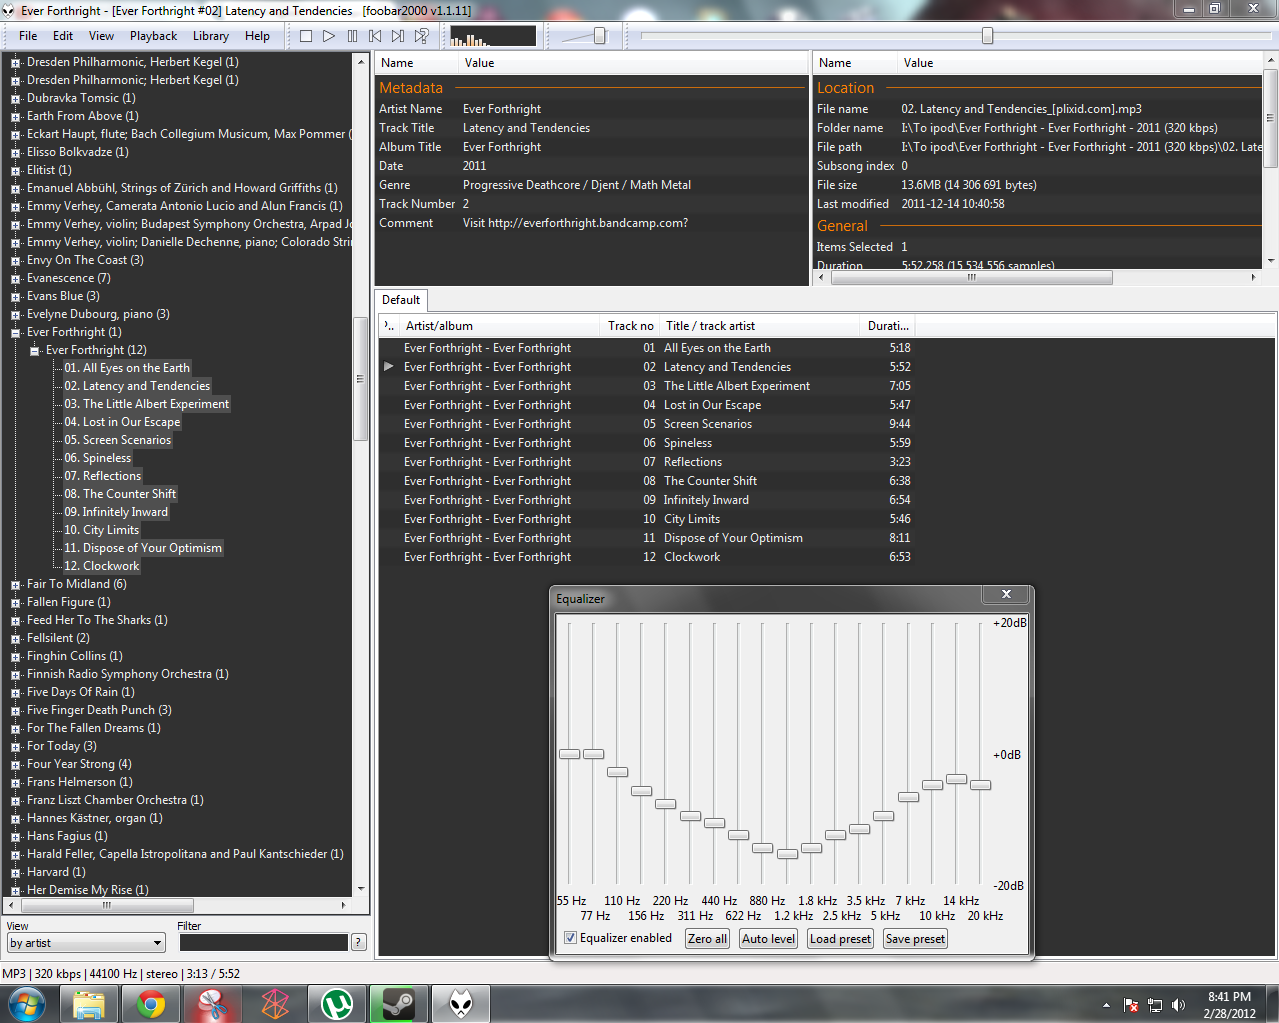Collapse the Ever Forthright (12) album node
The width and height of the screenshot is (1279, 1023).
(x=34, y=351)
